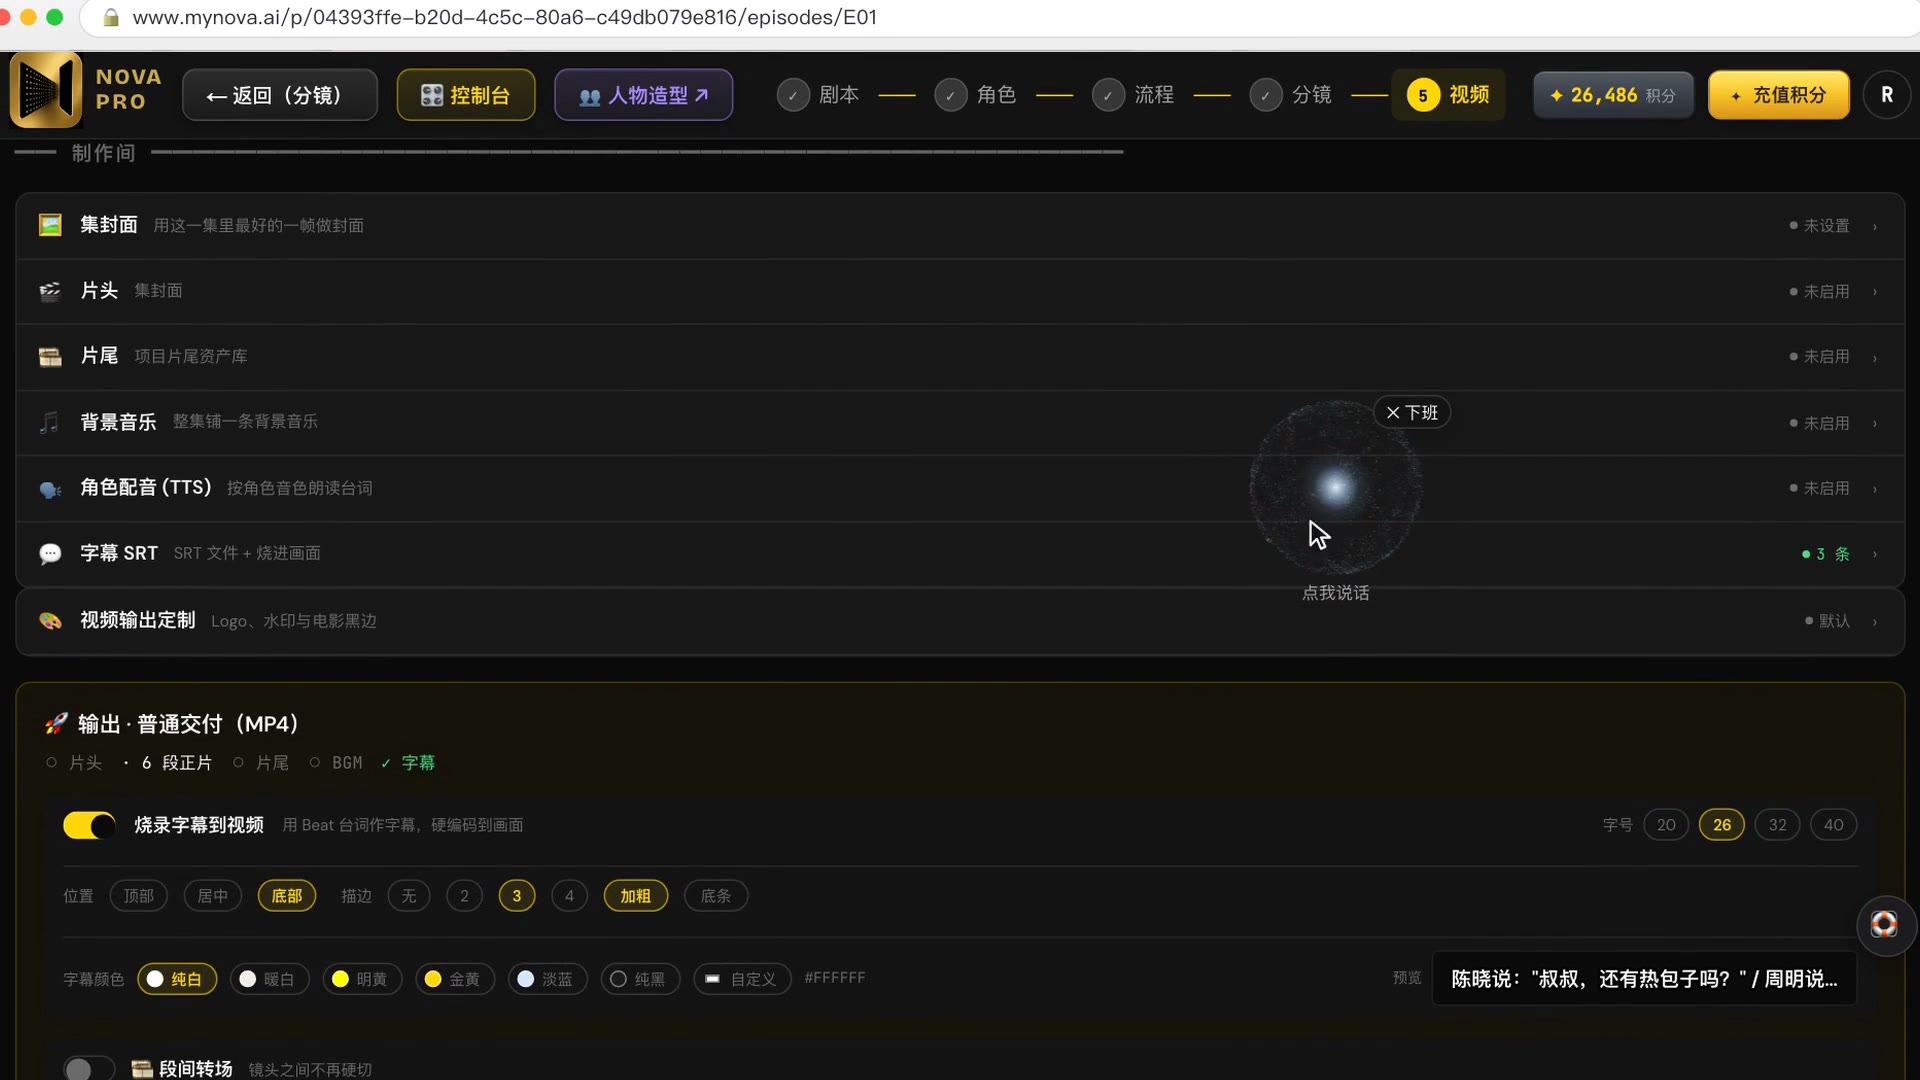
Task: Set font size to 32
Action: 1777,825
